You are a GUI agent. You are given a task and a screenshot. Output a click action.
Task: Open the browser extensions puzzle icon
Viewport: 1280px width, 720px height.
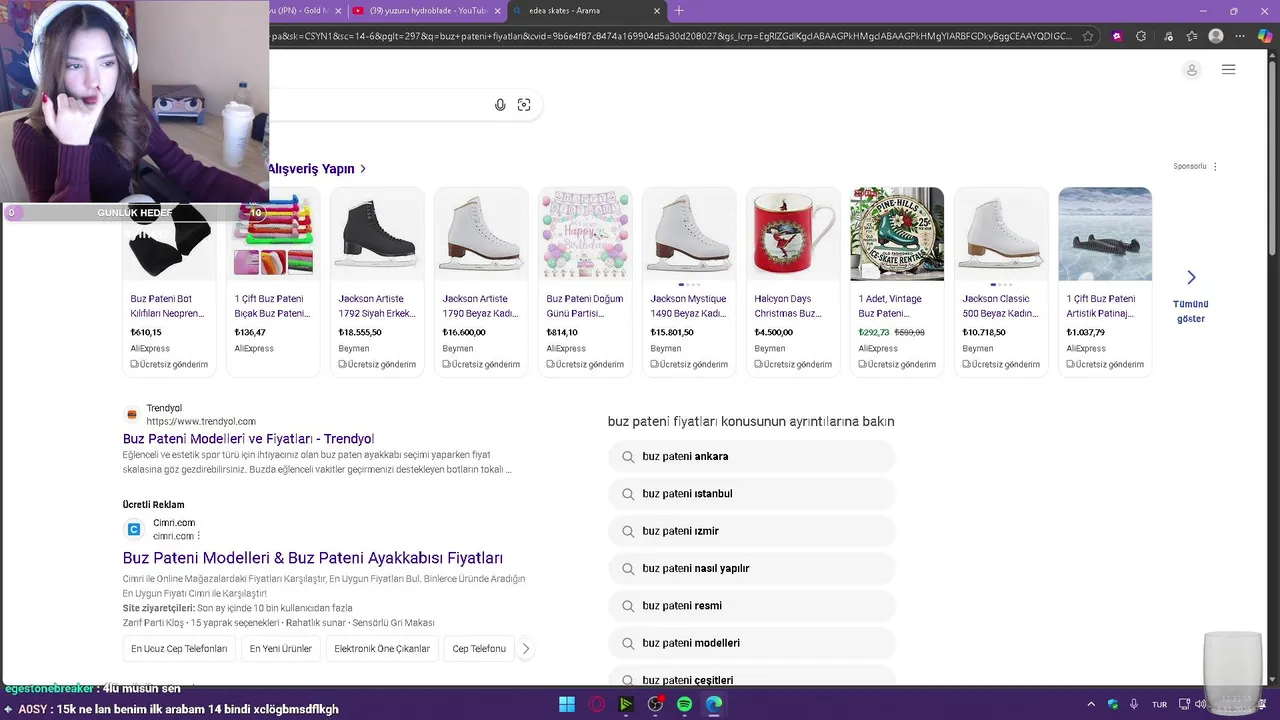coord(1141,36)
